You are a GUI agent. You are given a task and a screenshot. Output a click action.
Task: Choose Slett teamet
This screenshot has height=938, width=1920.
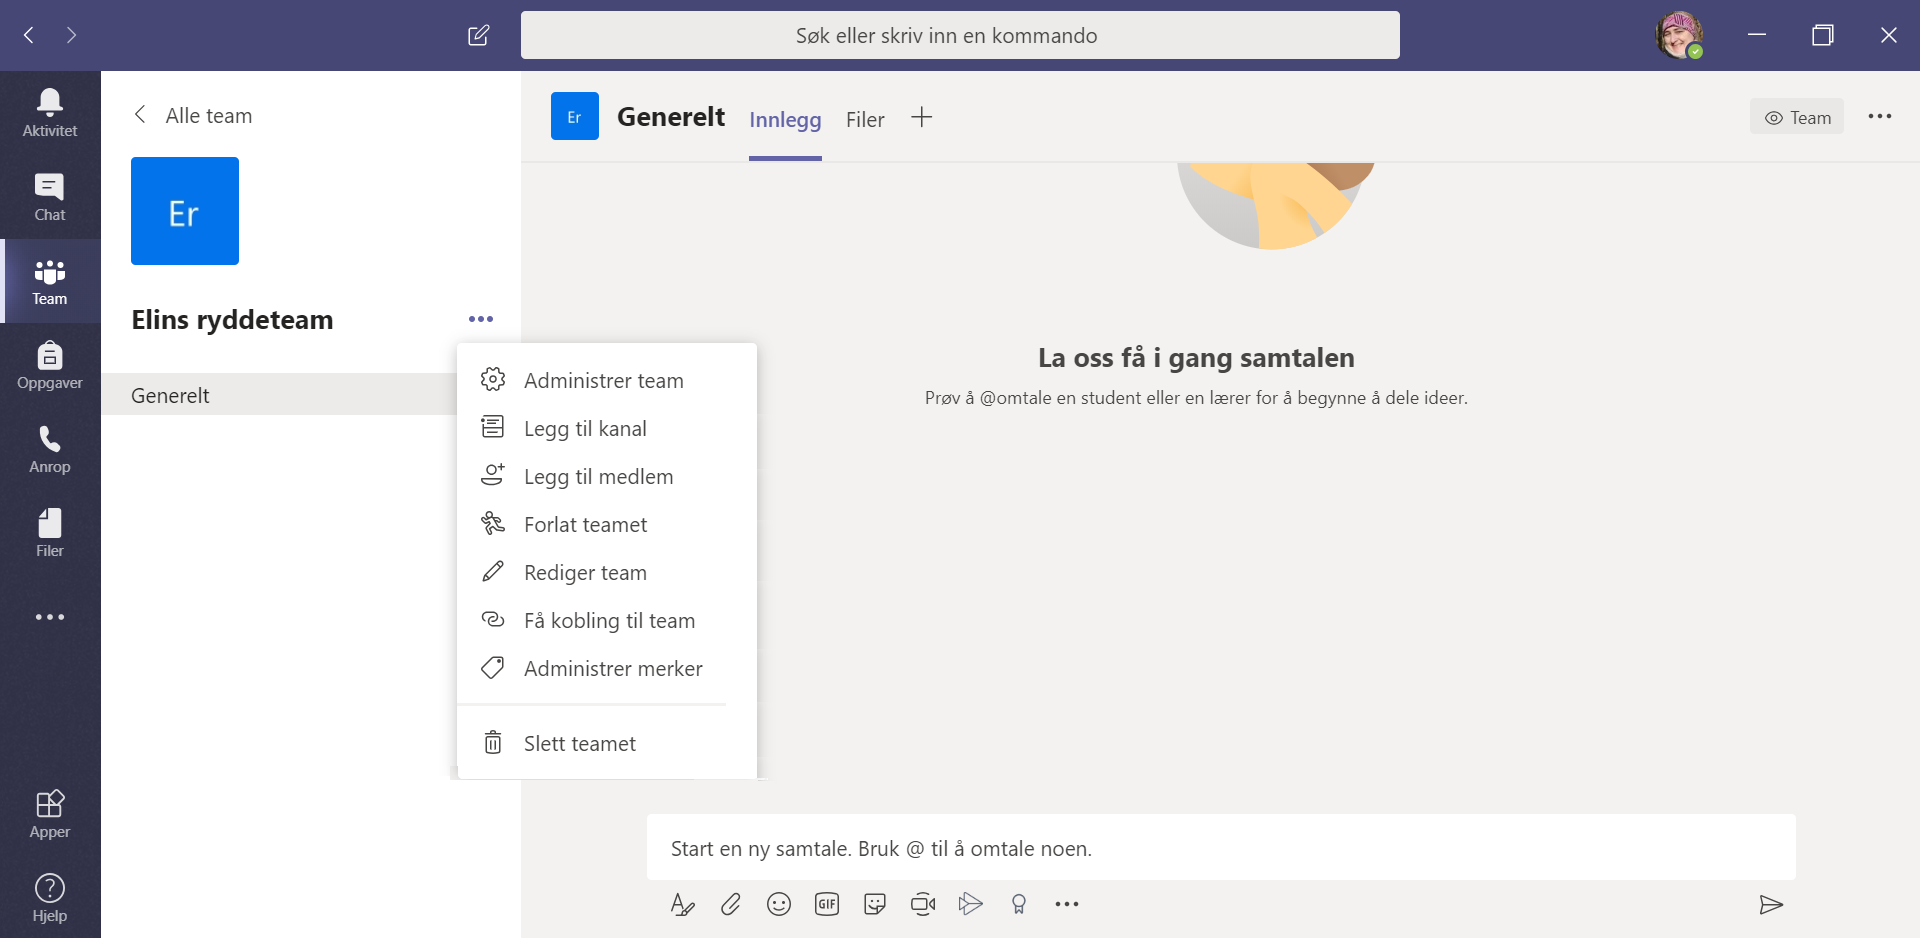coord(607,744)
